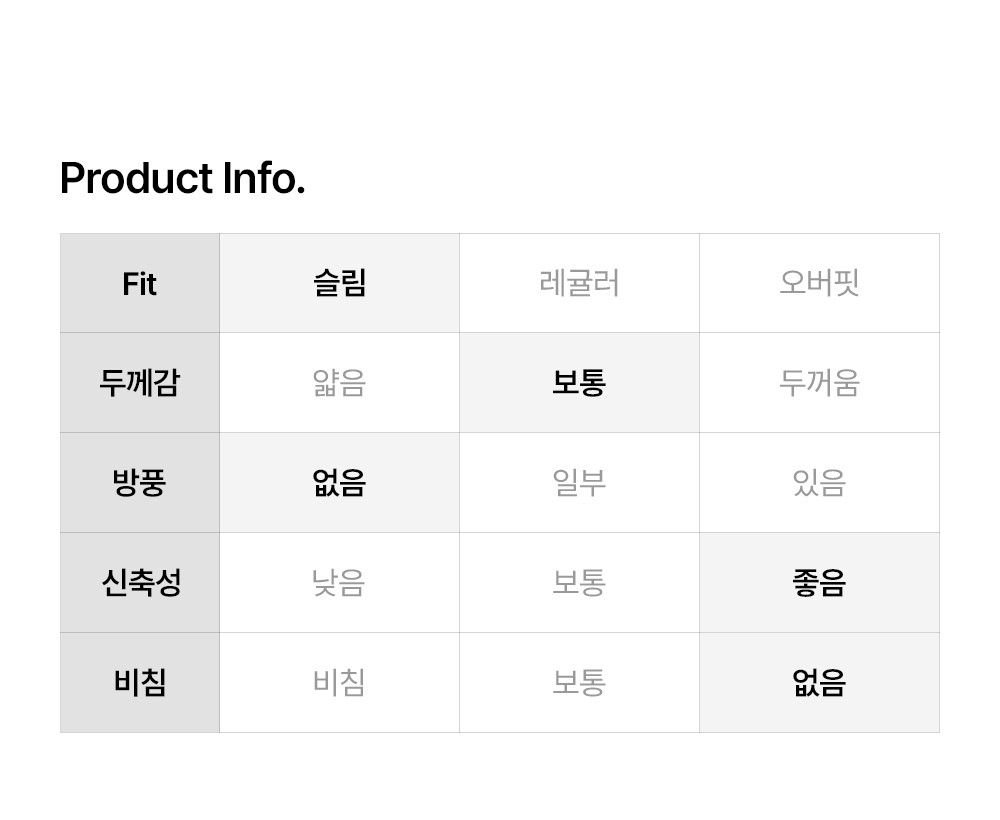The height and width of the screenshot is (820, 1000).
Task: Click the 방풍 row header
Action: (x=140, y=483)
